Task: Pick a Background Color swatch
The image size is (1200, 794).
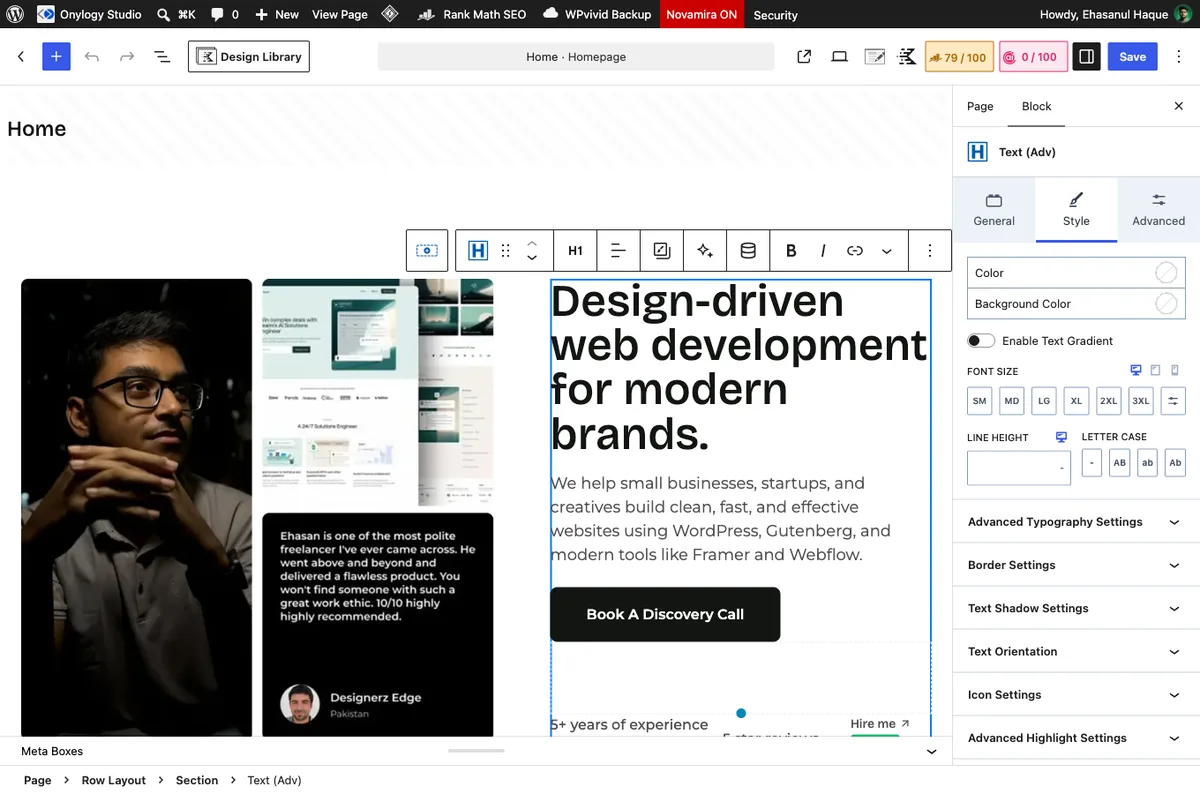Action: 1166,304
